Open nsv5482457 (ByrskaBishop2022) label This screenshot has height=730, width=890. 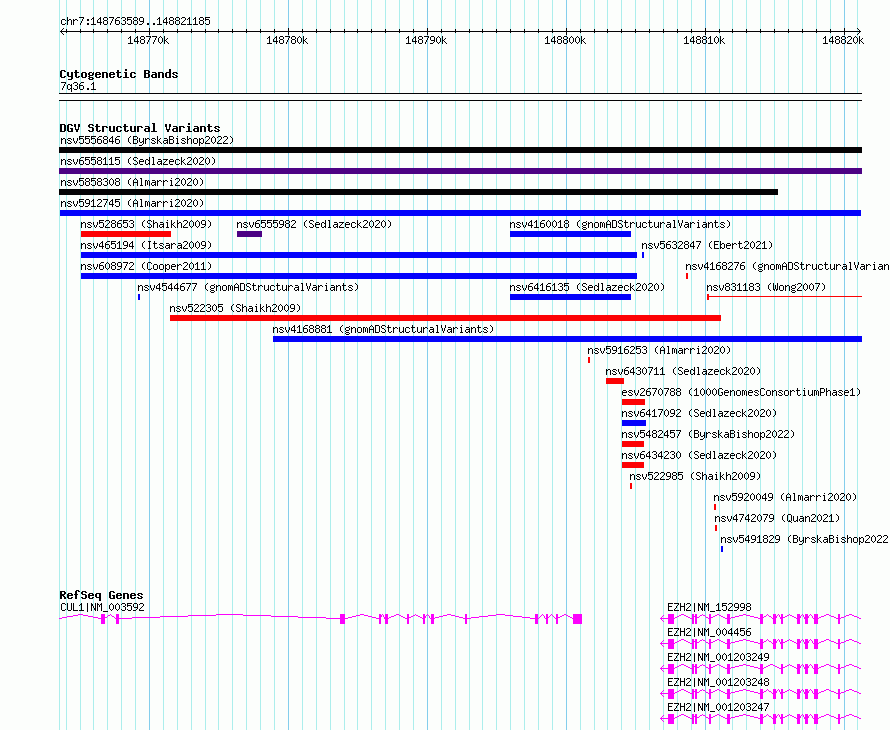coord(708,434)
